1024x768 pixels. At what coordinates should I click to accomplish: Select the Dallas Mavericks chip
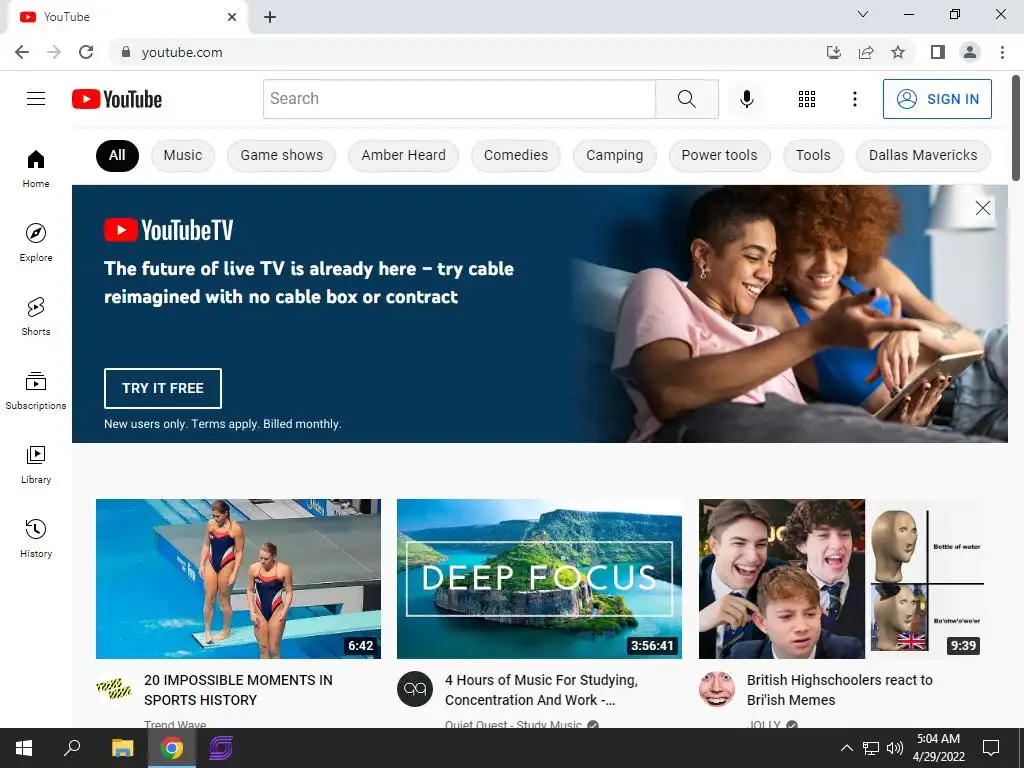(x=923, y=155)
